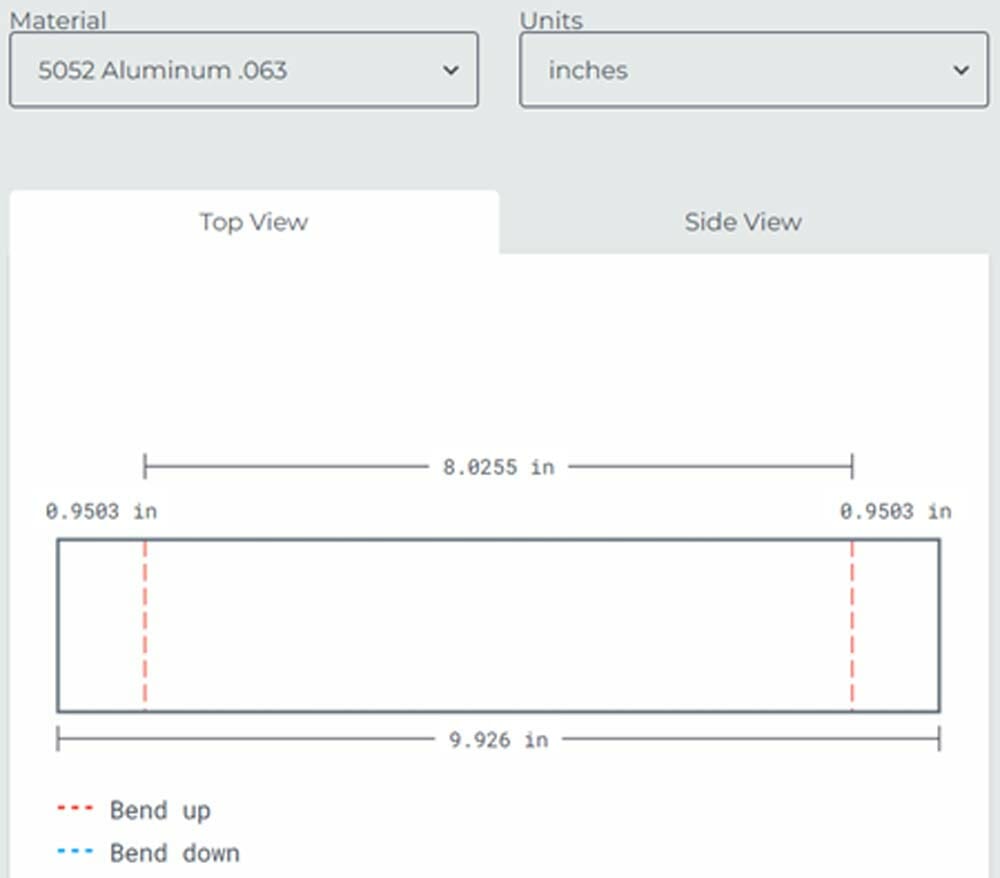This screenshot has height=878, width=1000.
Task: Select the 5052 Aluminum .063 material field
Action: 242,70
